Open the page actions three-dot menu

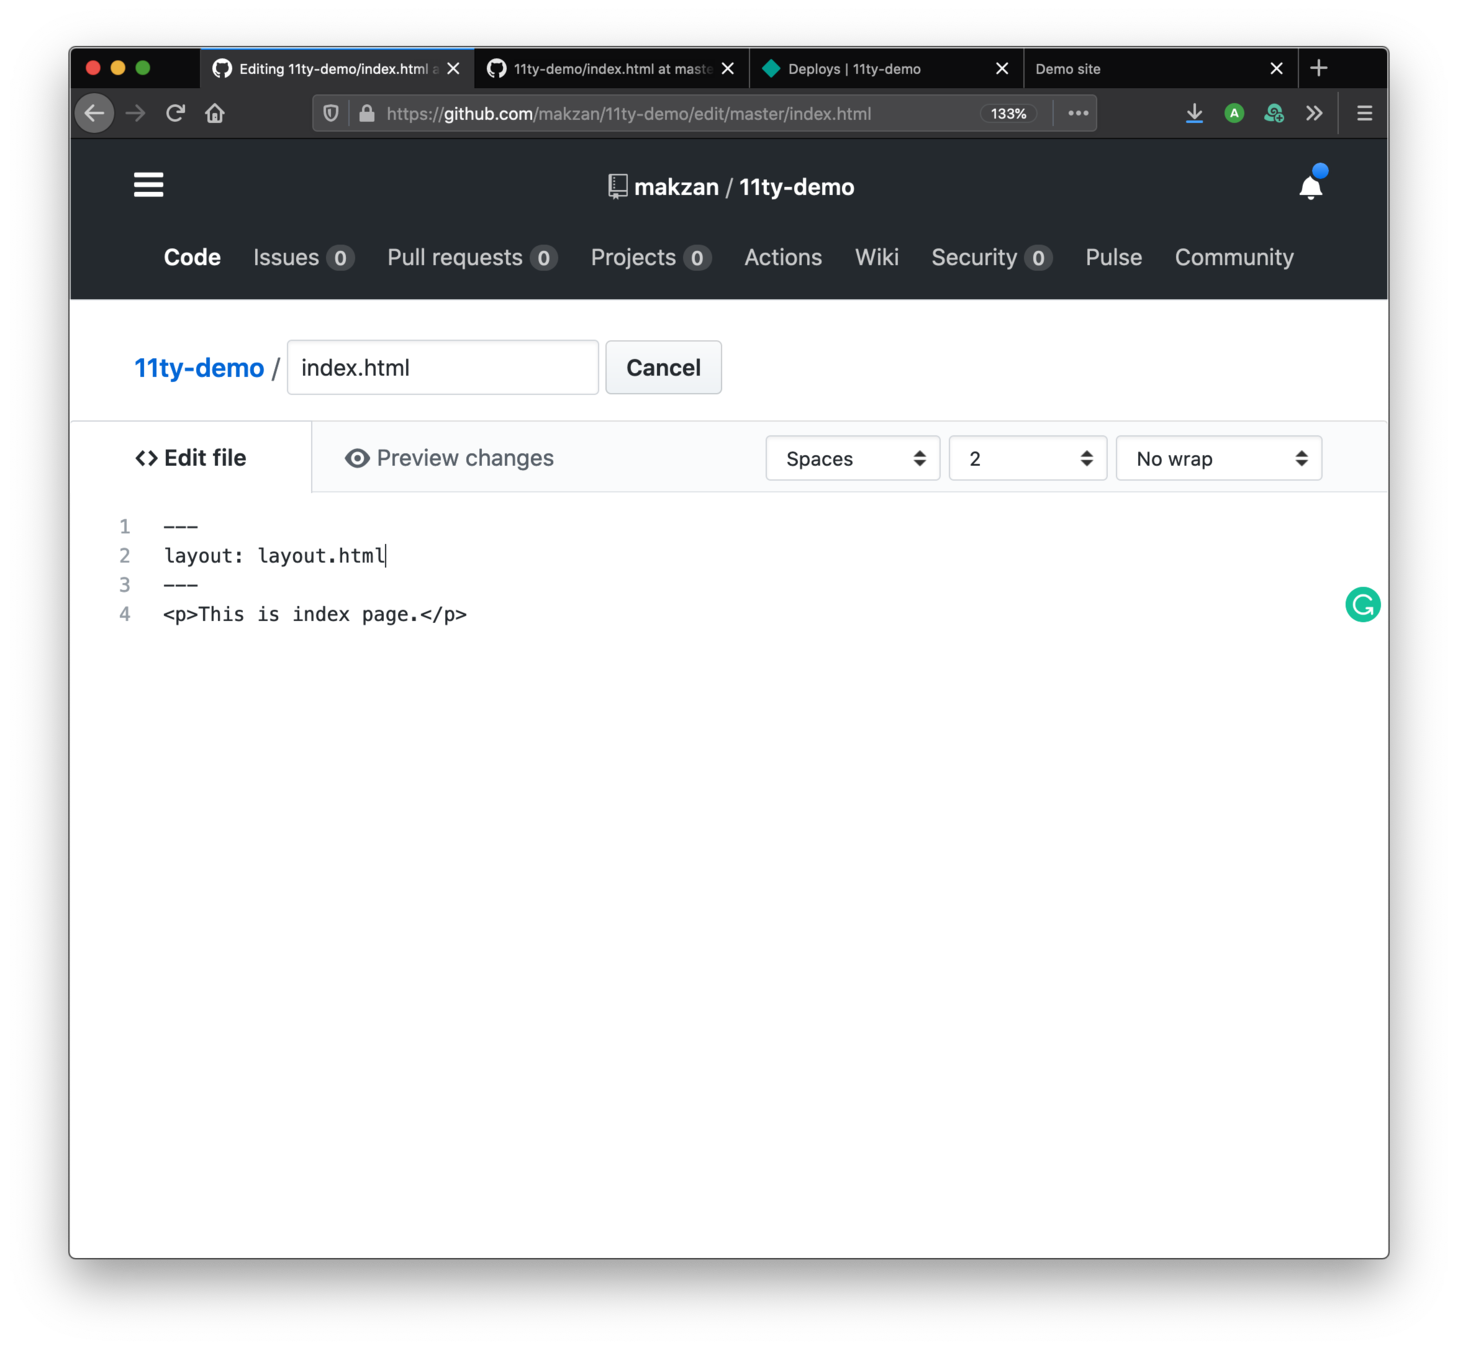click(x=1078, y=113)
